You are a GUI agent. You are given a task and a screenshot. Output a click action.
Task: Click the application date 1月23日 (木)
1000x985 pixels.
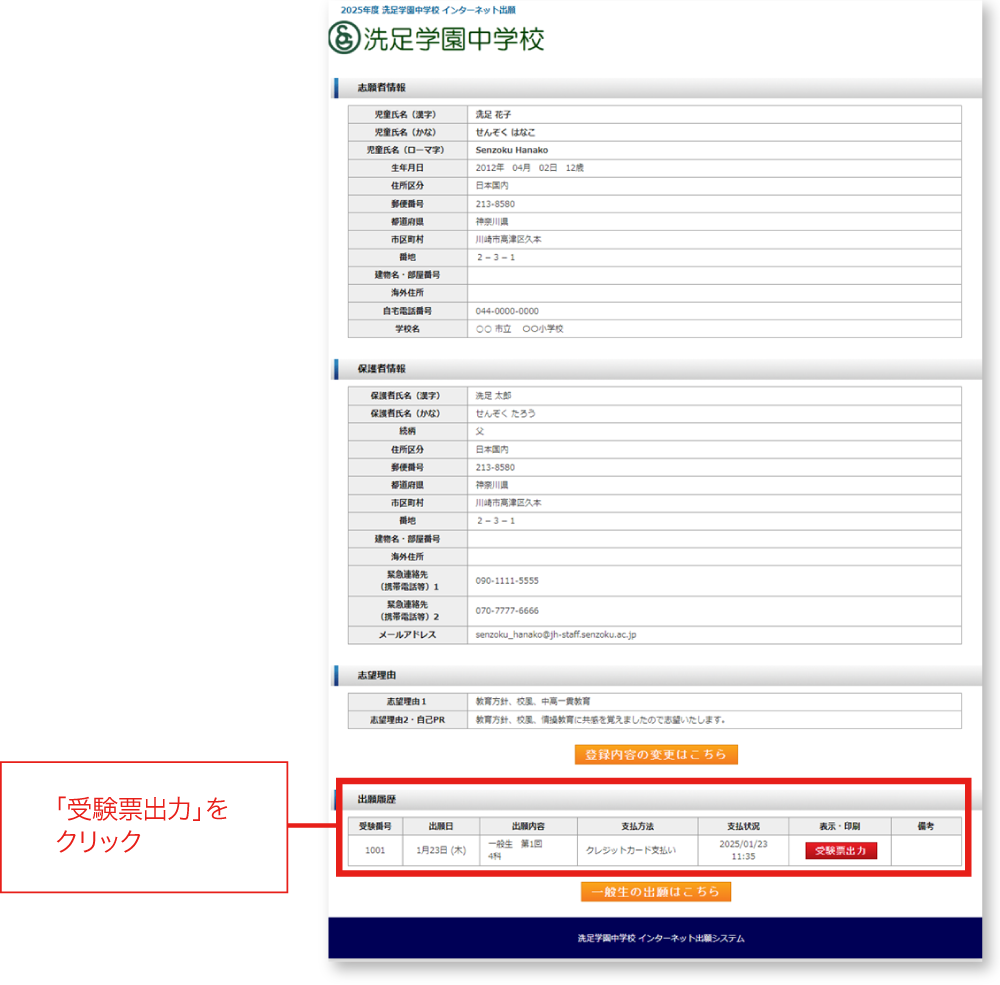[x=441, y=850]
